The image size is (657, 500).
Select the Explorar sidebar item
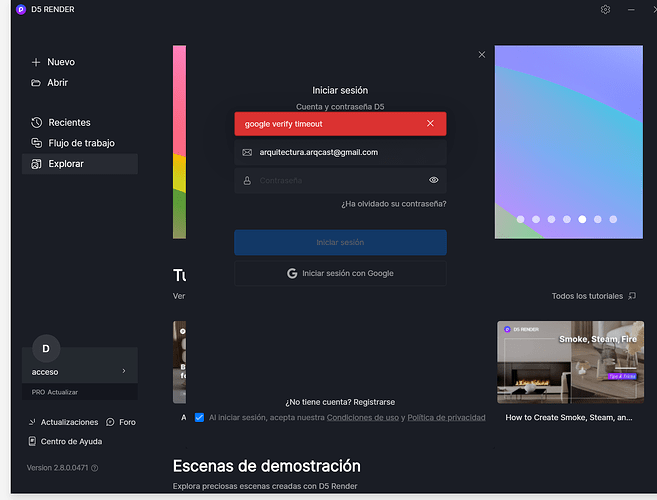pyautogui.click(x=80, y=164)
